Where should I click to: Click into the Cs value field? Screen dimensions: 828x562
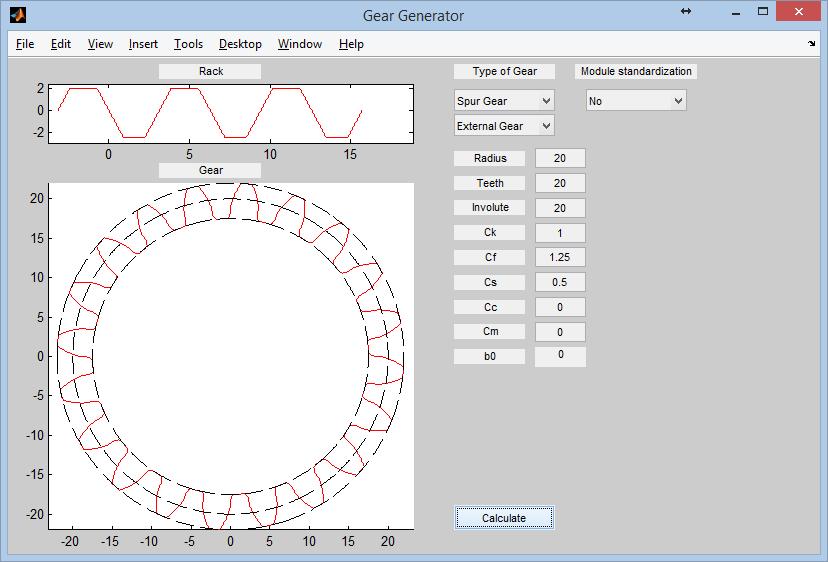tap(560, 282)
